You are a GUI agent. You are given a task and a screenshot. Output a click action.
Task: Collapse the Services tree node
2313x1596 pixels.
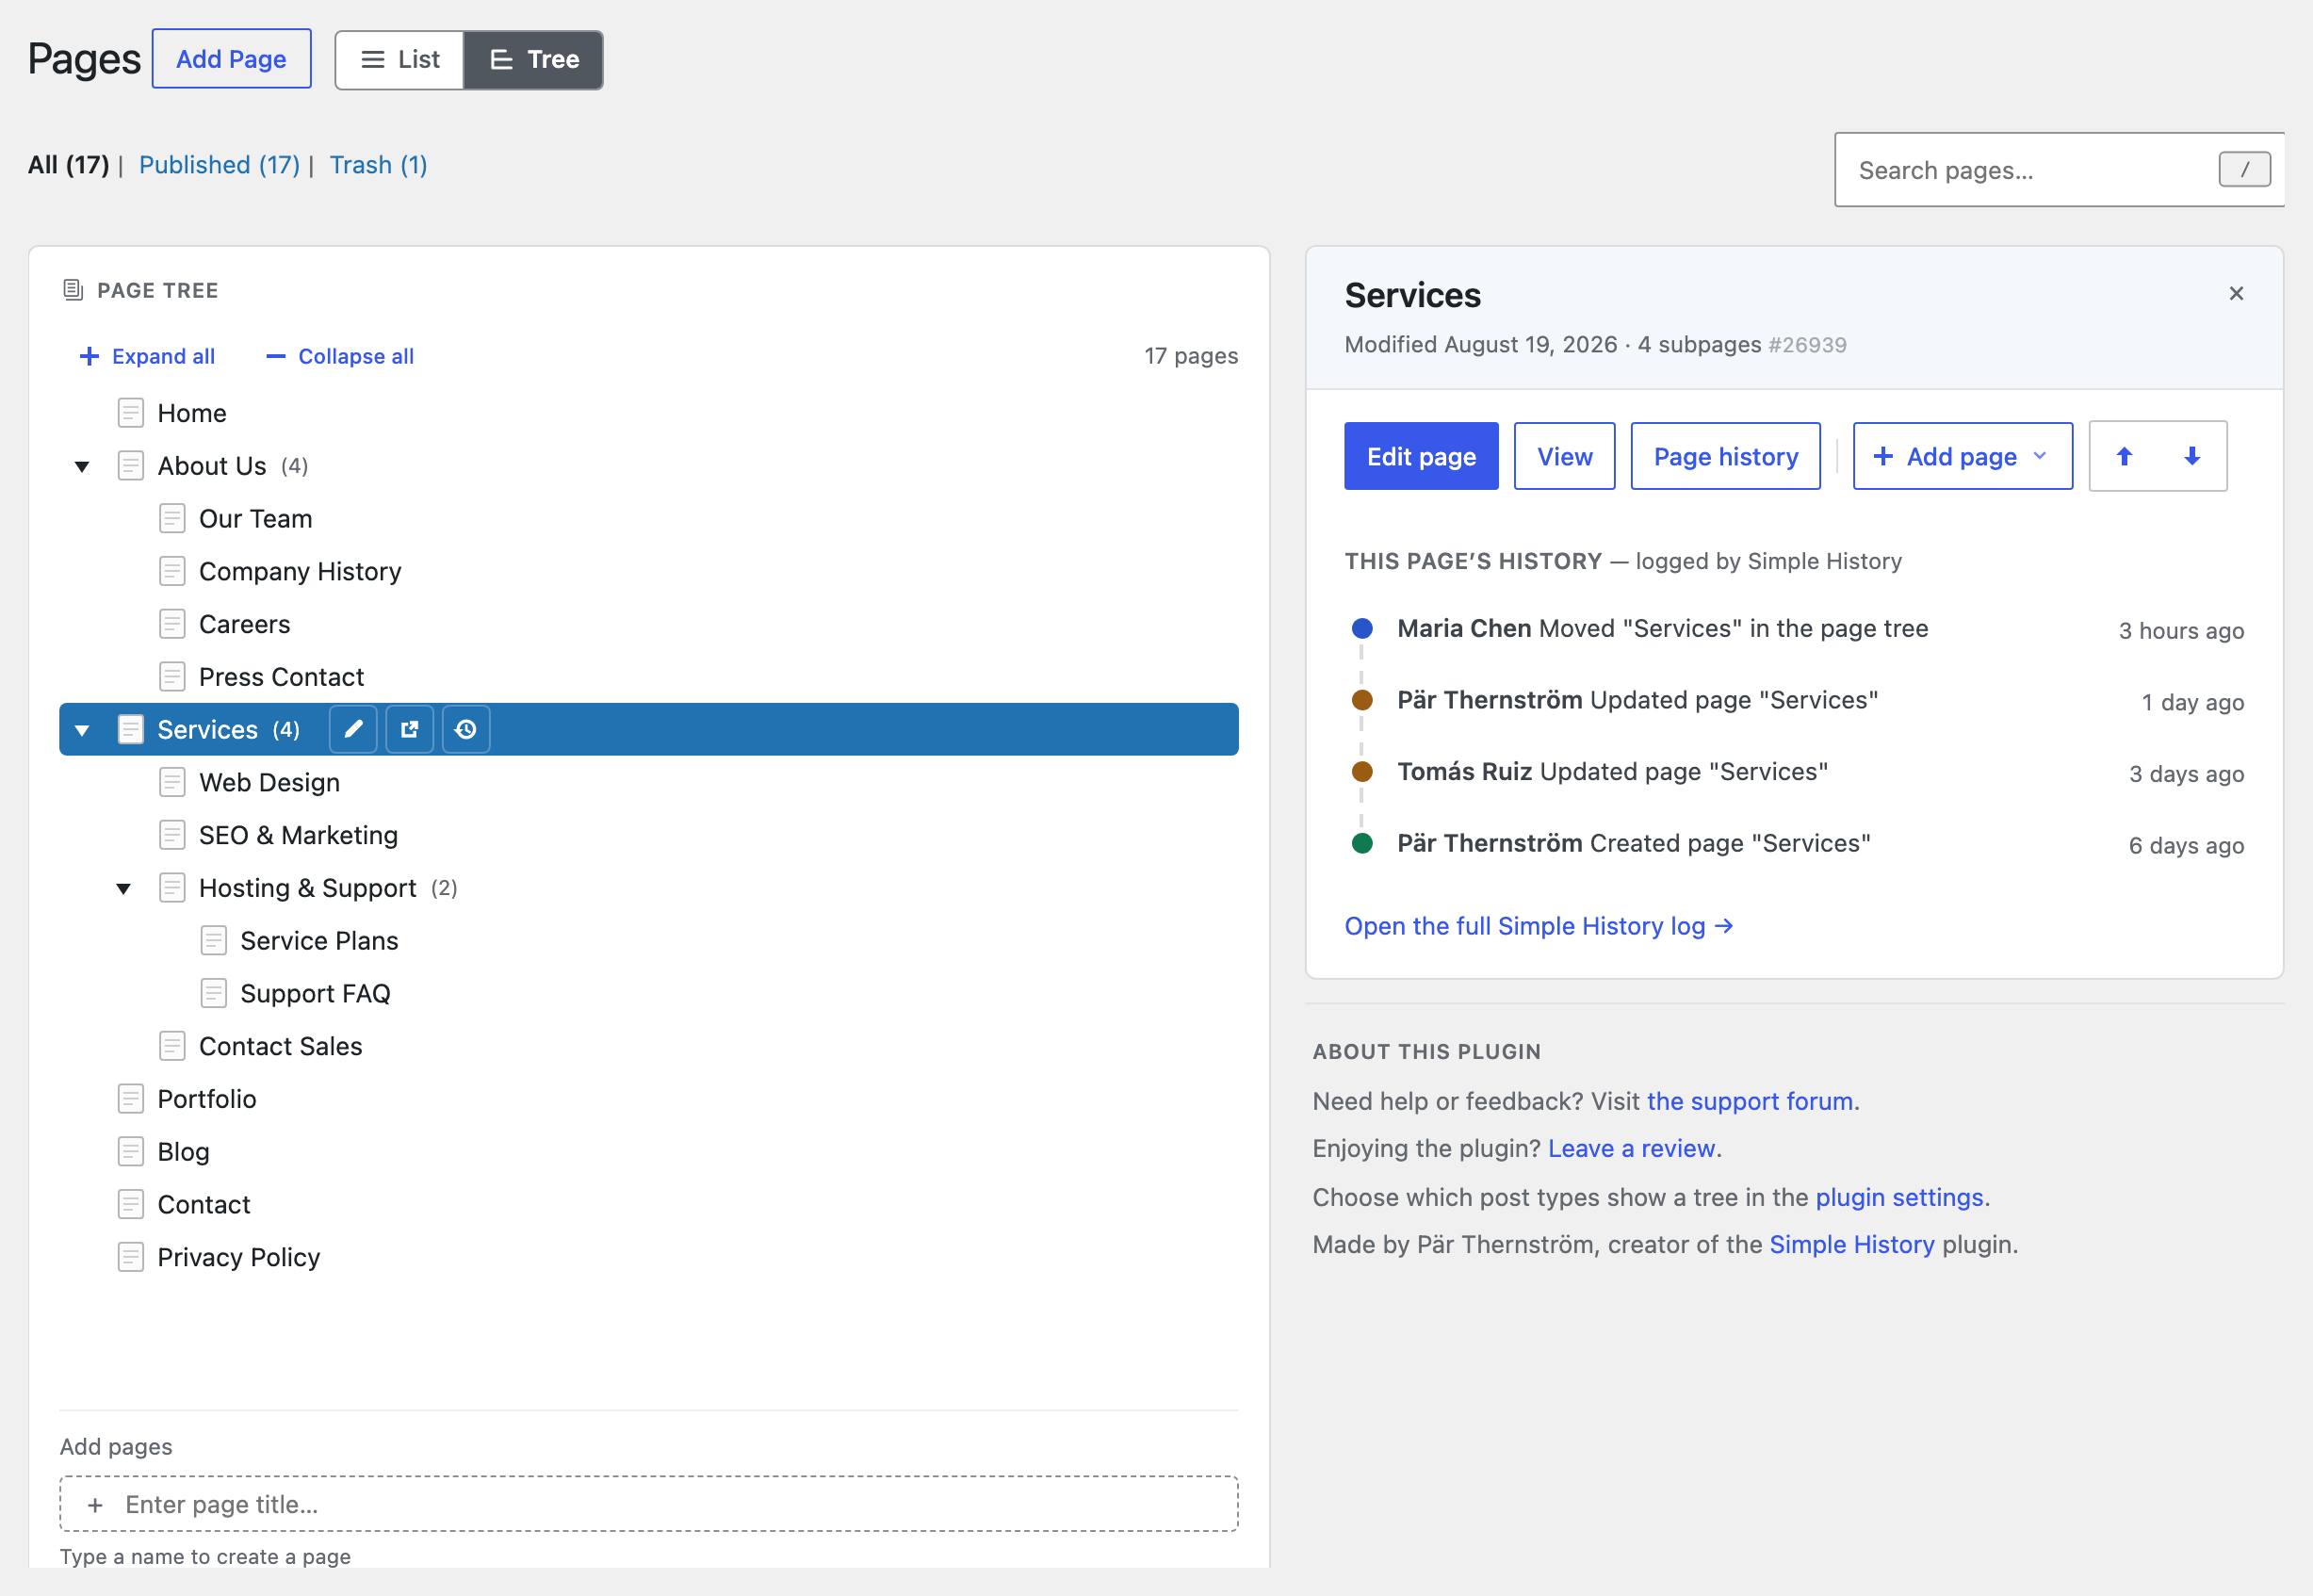click(82, 730)
